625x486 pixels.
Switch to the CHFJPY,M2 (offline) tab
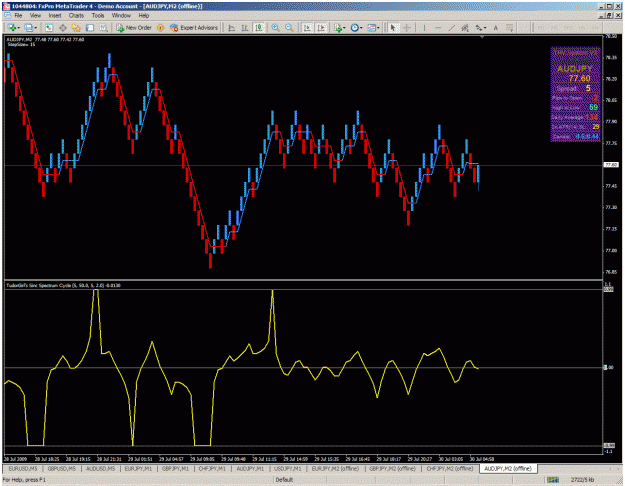[450, 468]
